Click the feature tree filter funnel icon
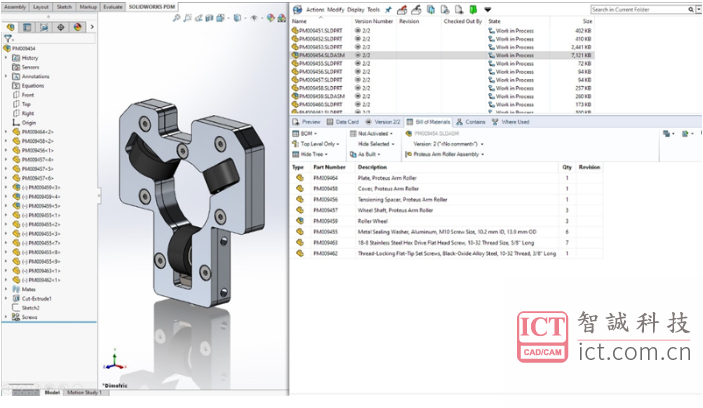The image size is (703, 408). pos(8,39)
